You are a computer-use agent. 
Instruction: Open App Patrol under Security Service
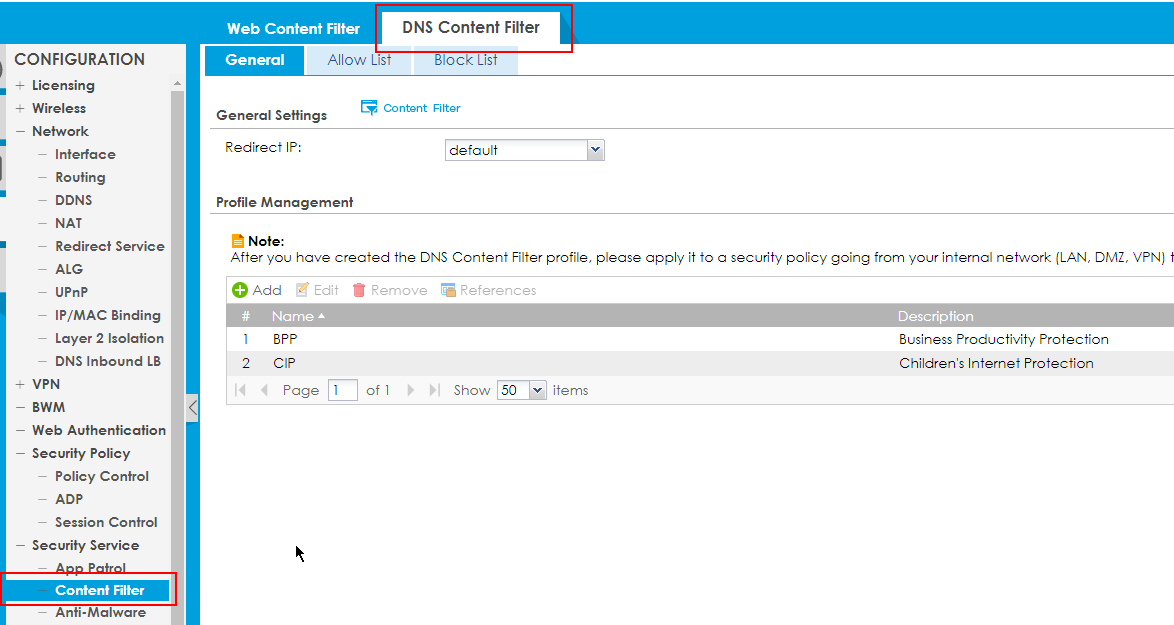[90, 567]
